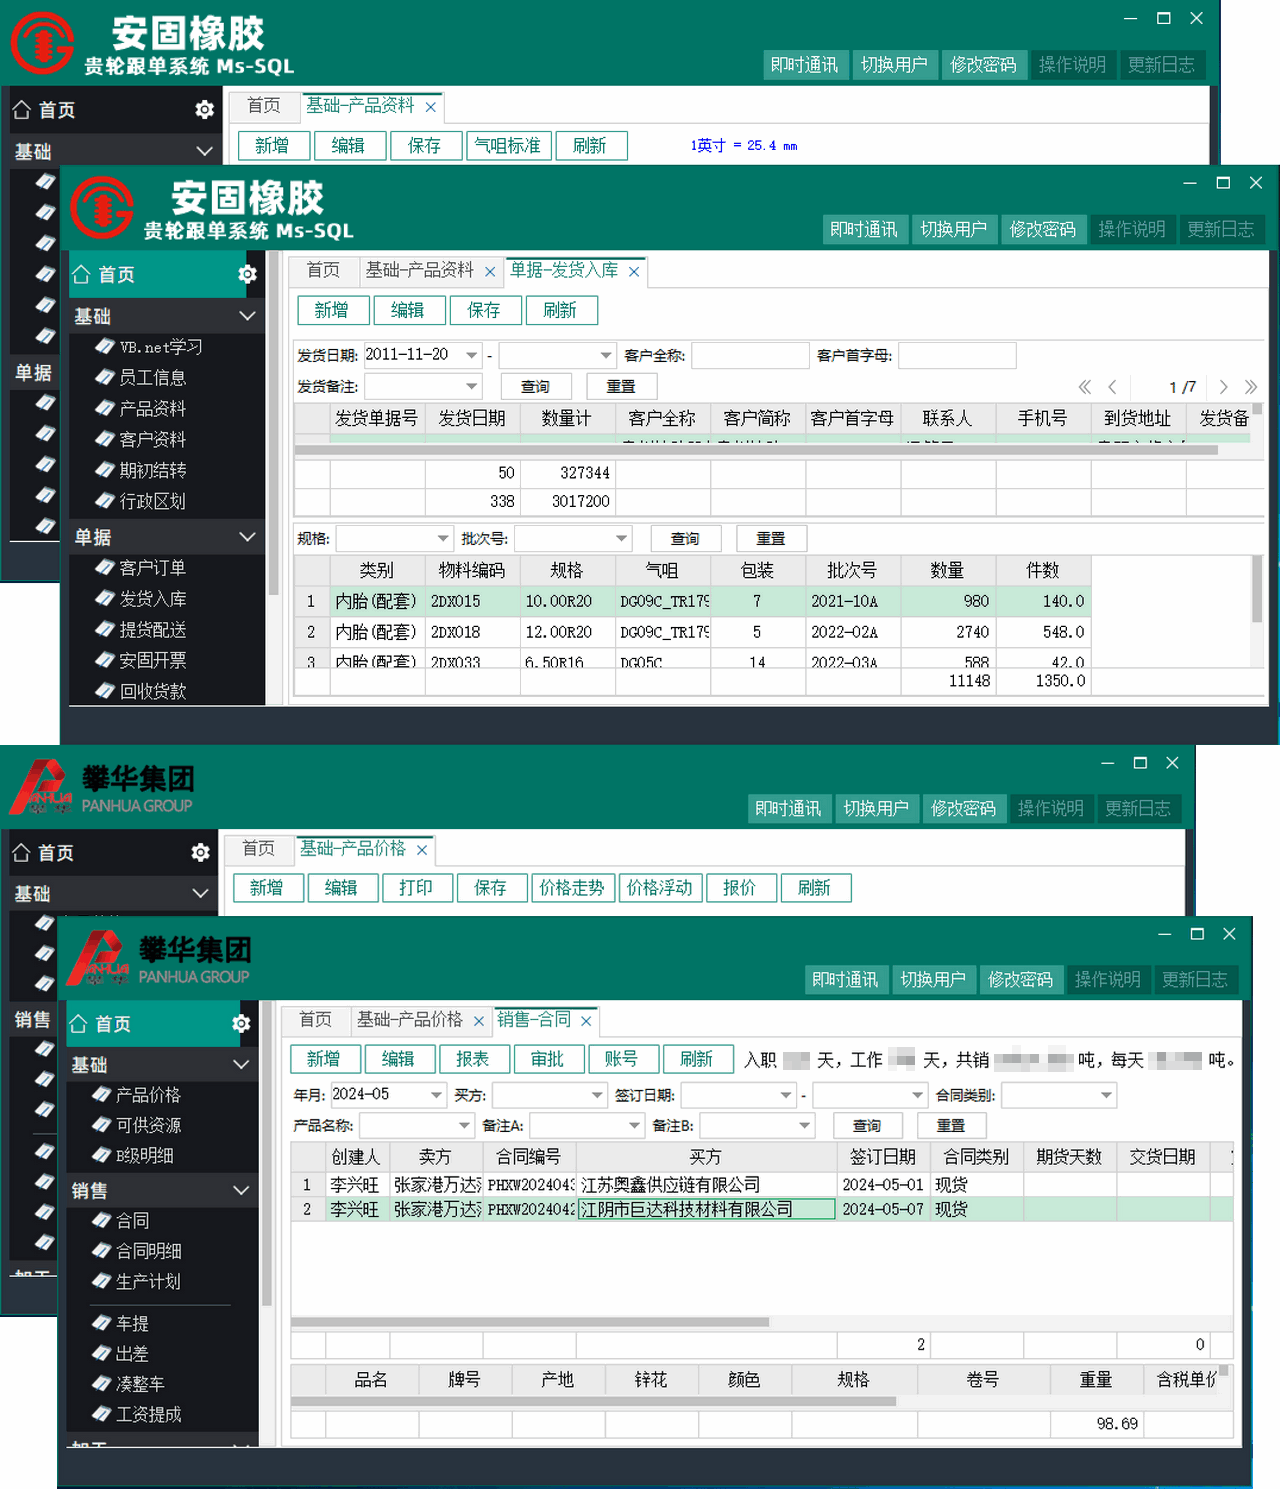1280x1489 pixels.
Task: Go to last page of shipping records
Action: click(x=1250, y=387)
